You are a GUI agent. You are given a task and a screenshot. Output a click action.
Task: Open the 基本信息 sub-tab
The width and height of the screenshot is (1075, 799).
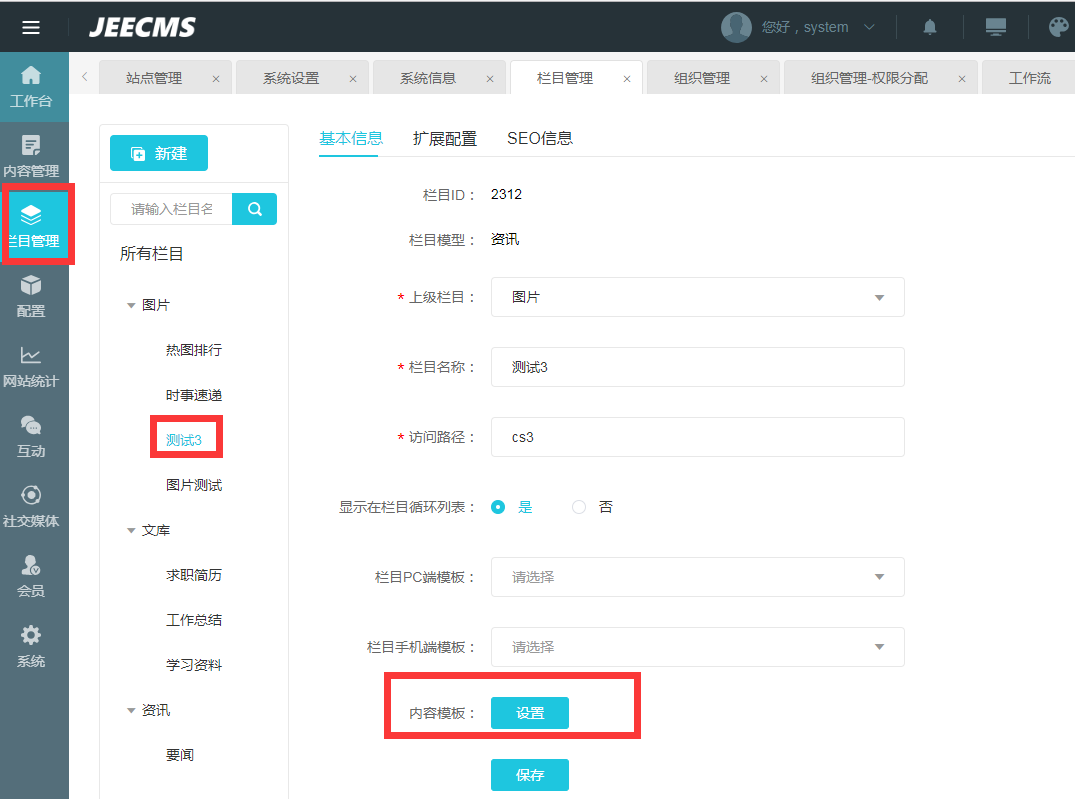pos(351,139)
